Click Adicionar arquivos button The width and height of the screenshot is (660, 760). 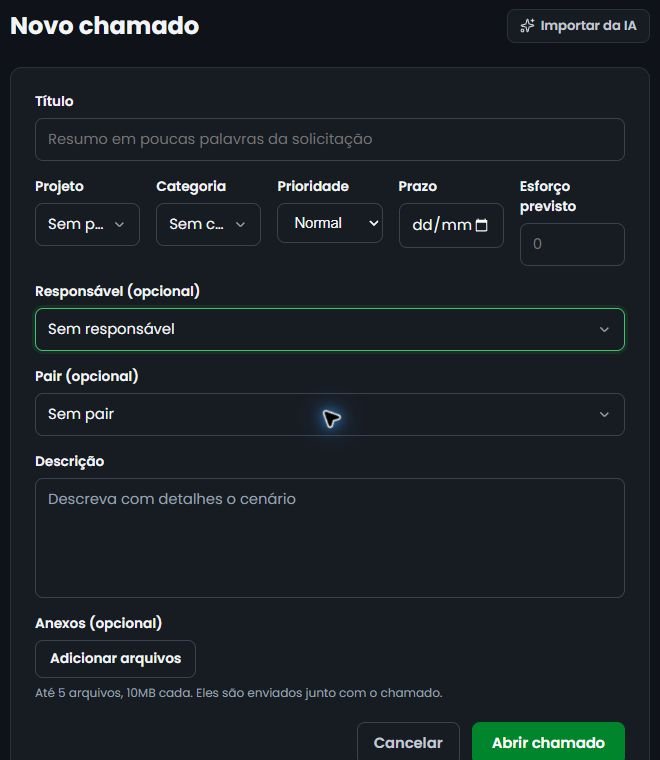click(115, 659)
